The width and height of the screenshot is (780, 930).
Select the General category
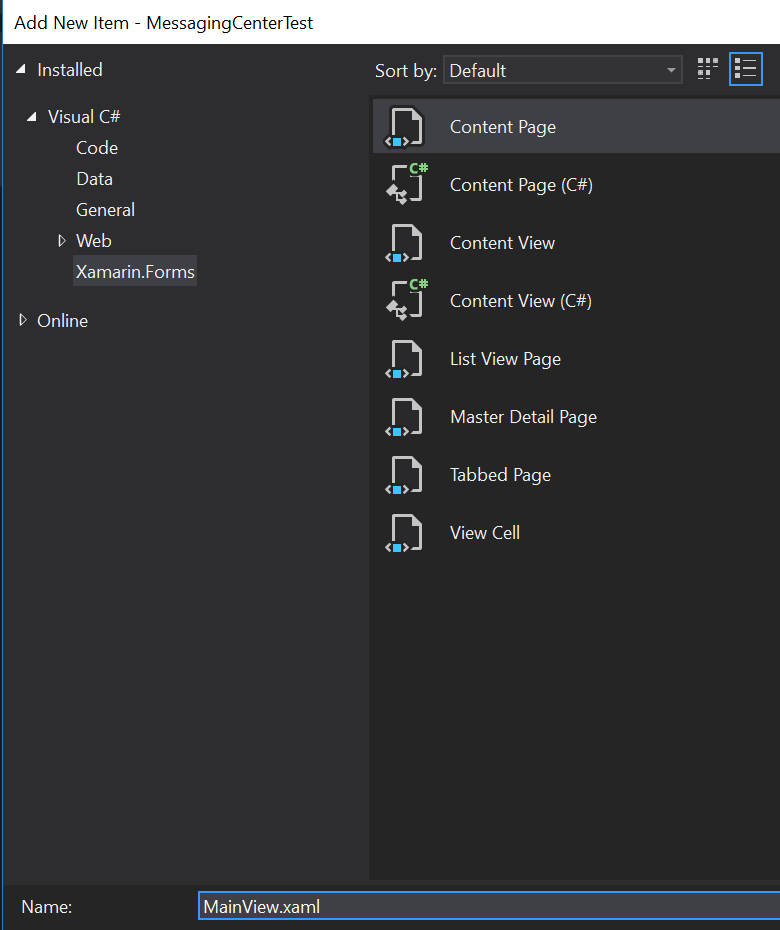pos(105,209)
